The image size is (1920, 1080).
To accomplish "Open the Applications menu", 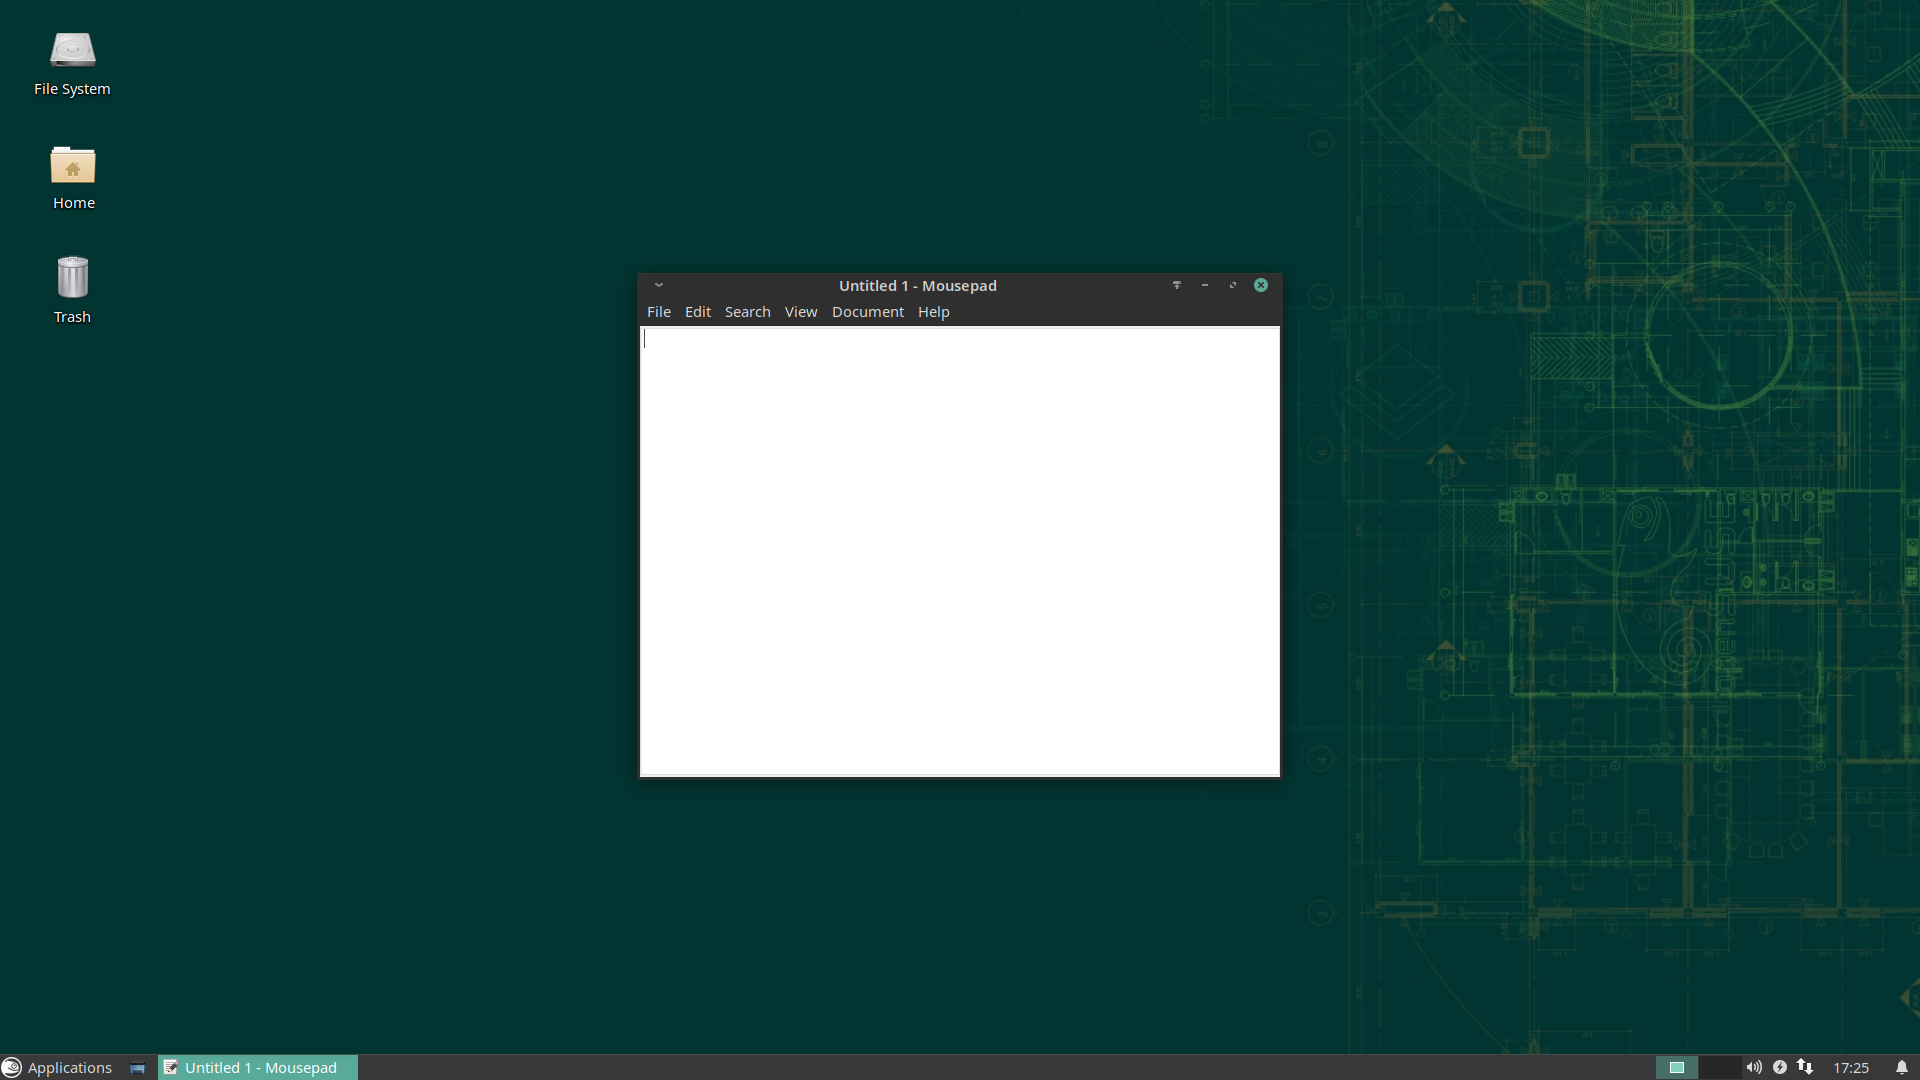I will click(57, 1067).
